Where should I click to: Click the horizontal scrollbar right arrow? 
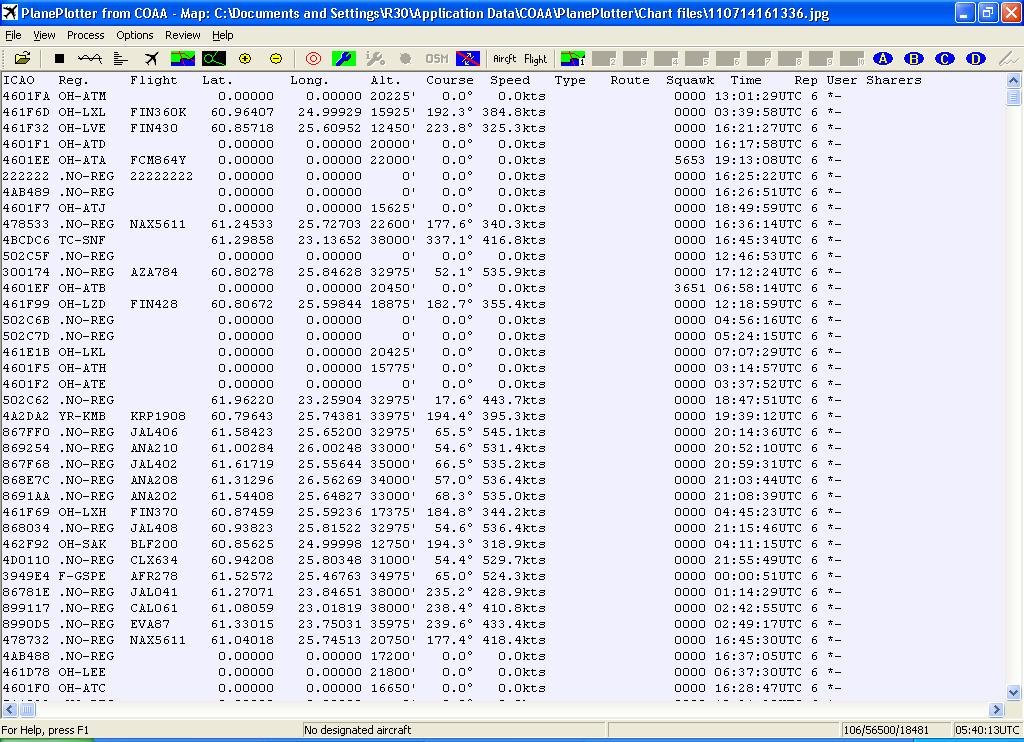click(998, 709)
